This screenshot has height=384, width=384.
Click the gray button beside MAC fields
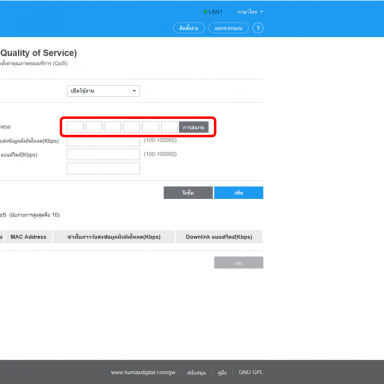click(194, 127)
